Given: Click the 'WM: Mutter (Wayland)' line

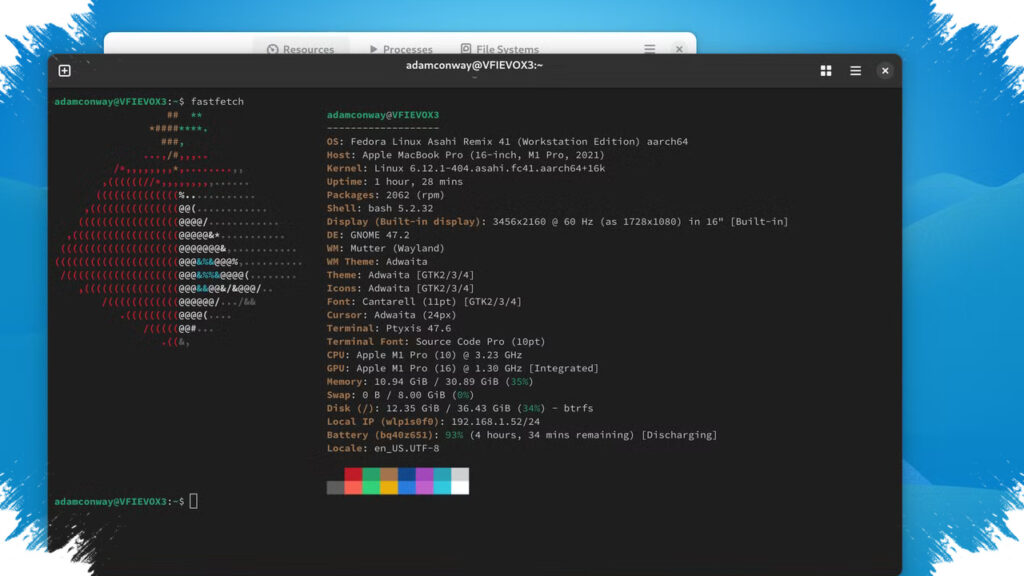Looking at the screenshot, I should click(385, 248).
